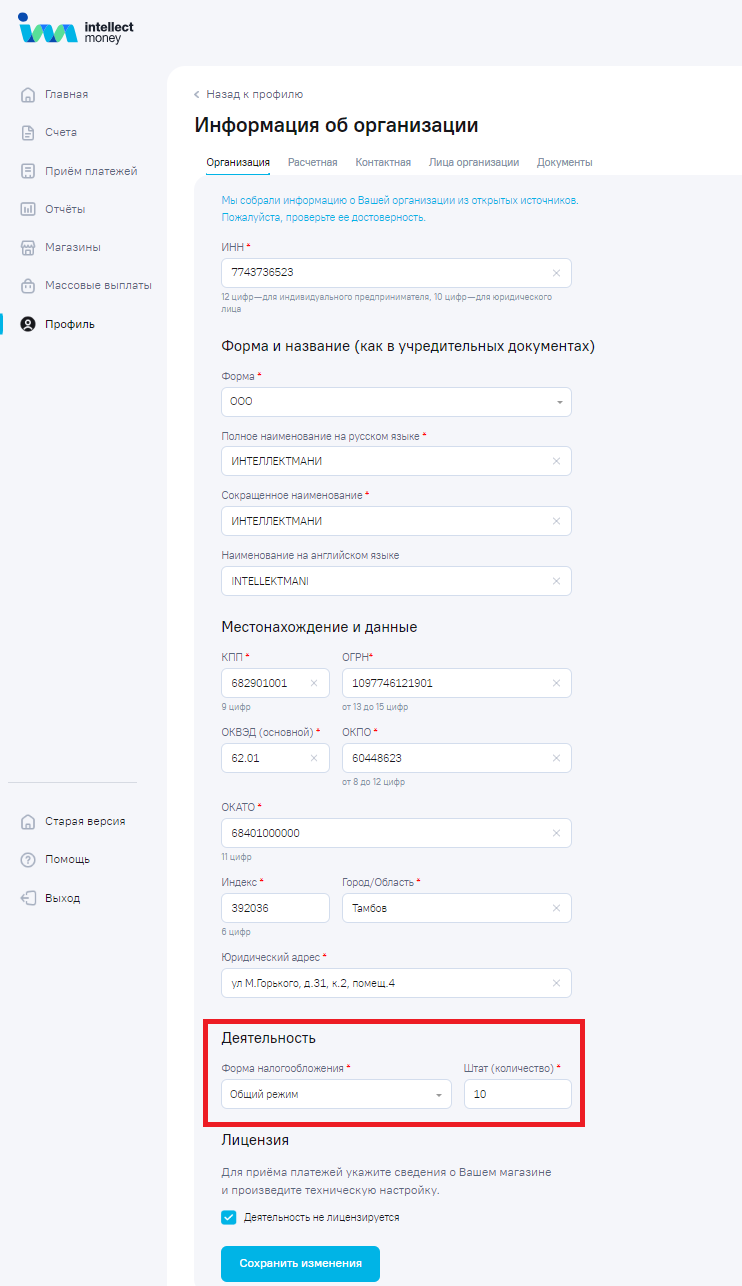Open Отчёты chart icon in sidebar
742x1286 pixels.
pyautogui.click(x=28, y=209)
